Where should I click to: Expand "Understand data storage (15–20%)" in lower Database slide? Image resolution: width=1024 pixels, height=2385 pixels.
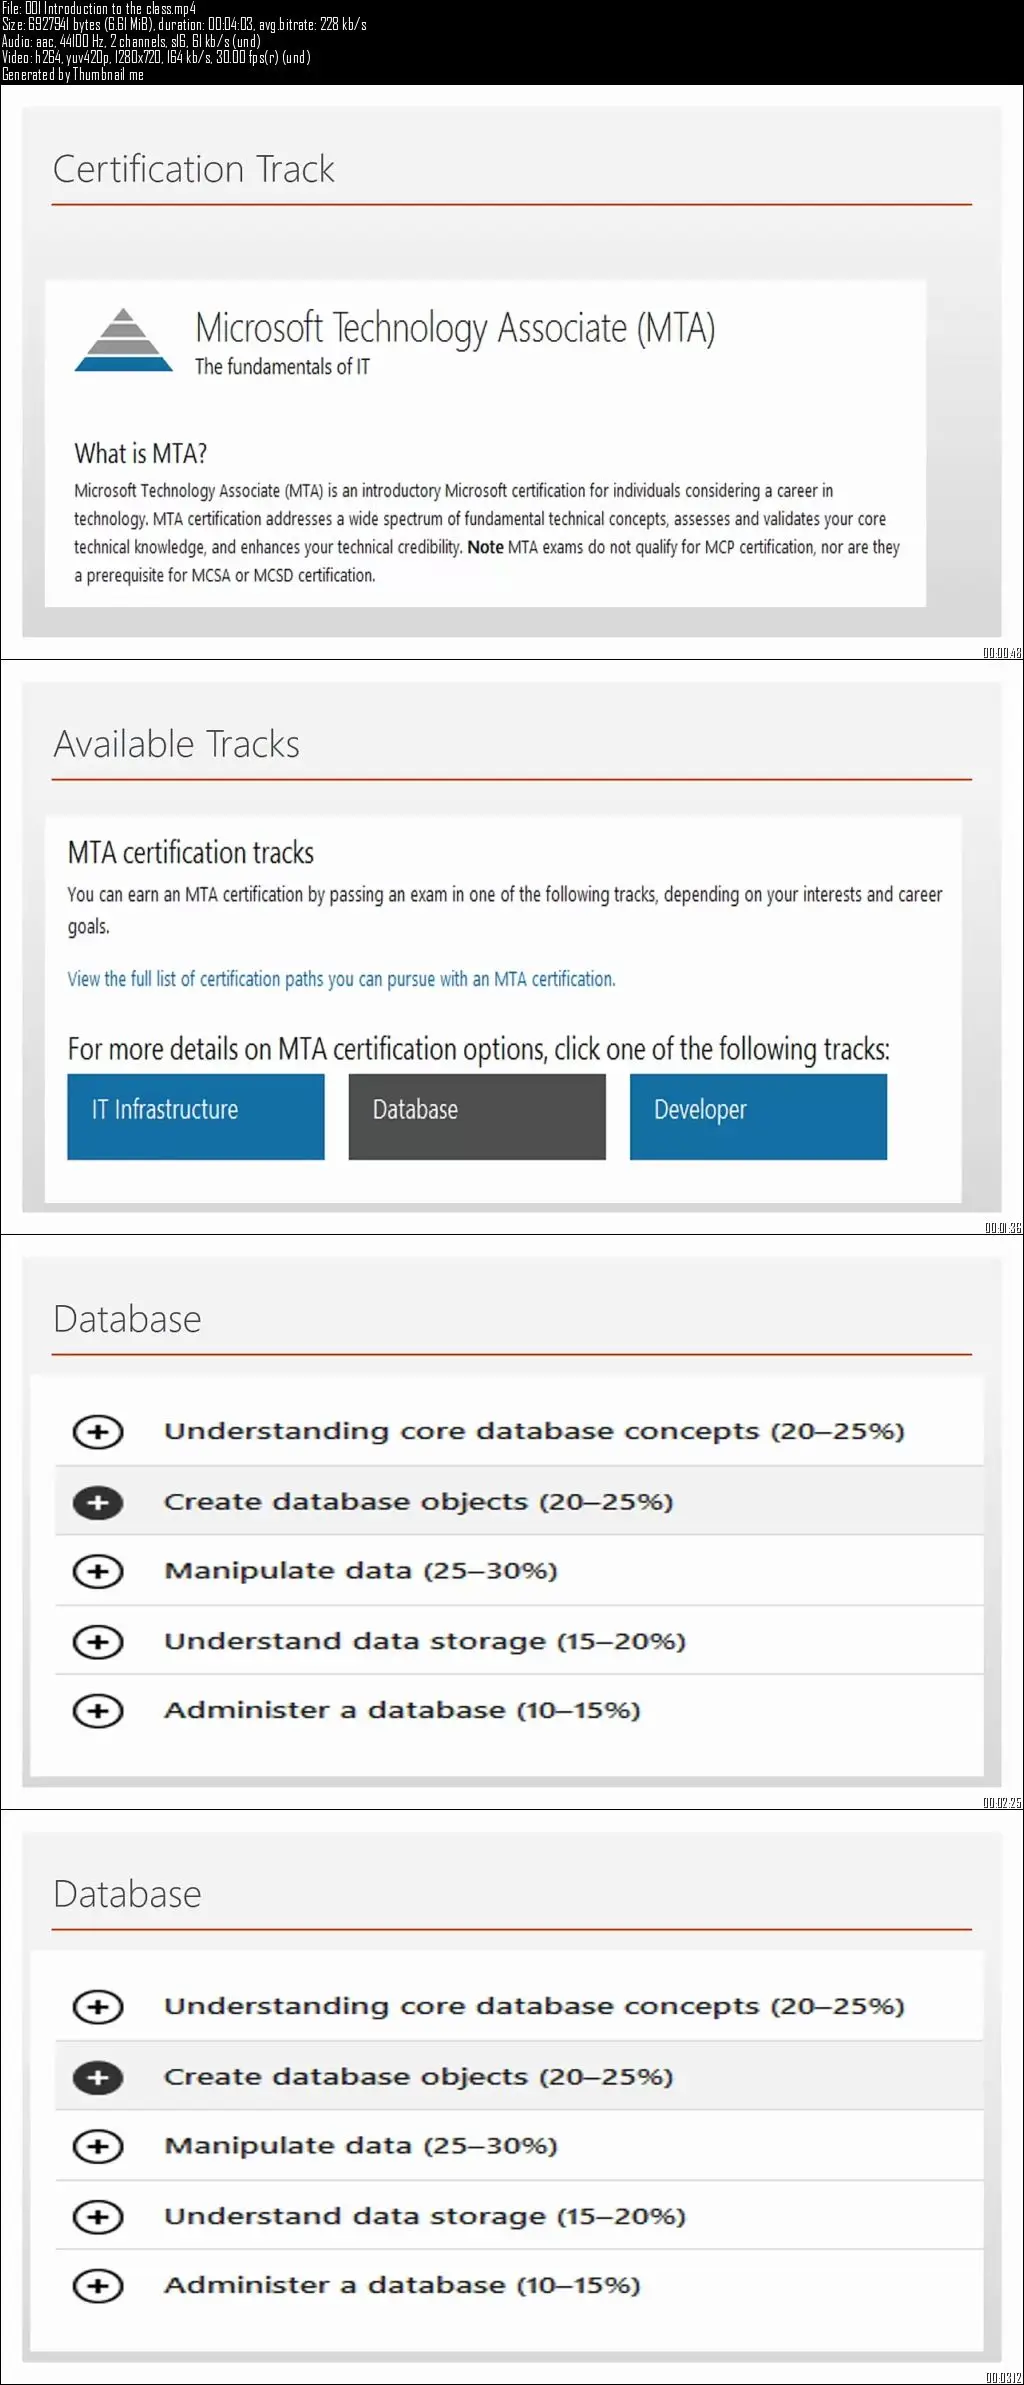point(98,2216)
